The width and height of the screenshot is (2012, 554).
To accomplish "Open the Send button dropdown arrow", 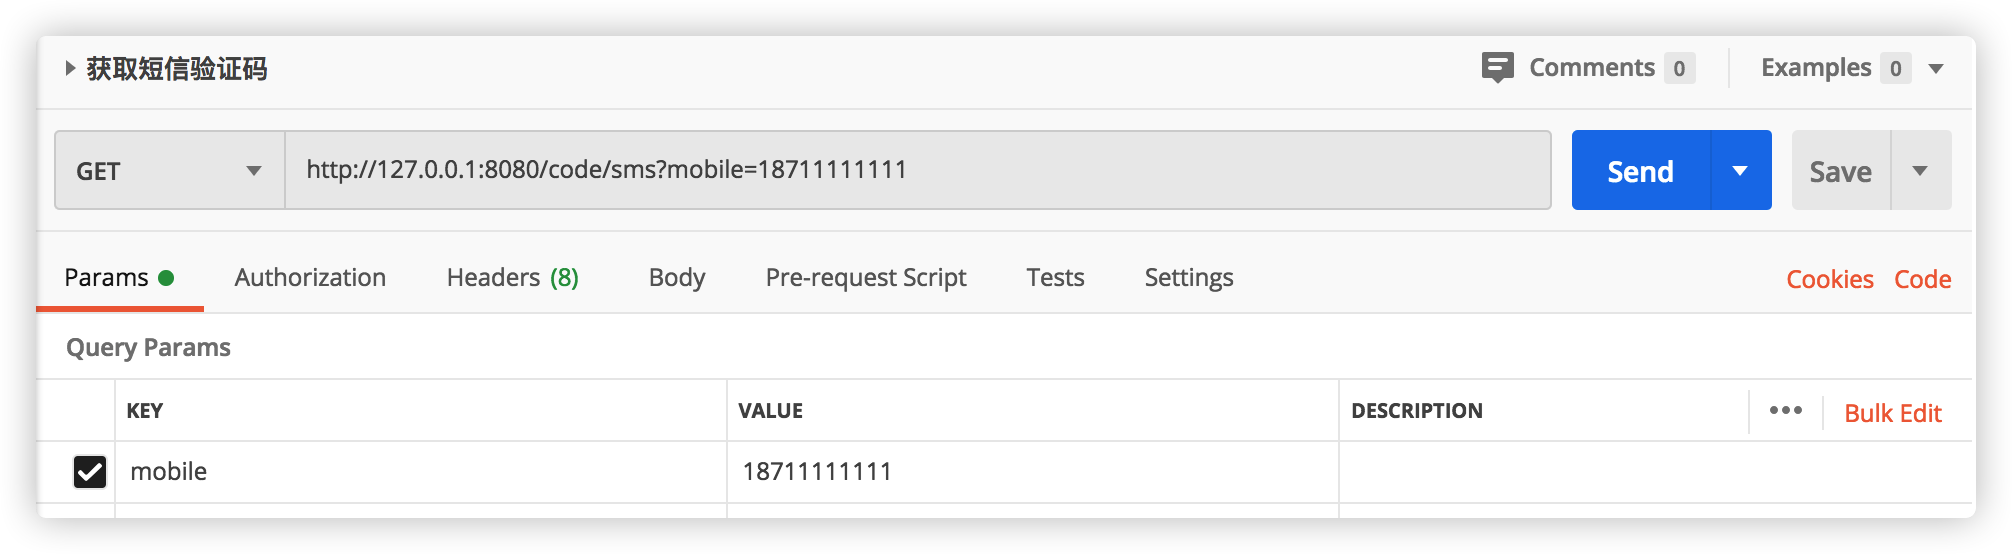I will (x=1740, y=171).
